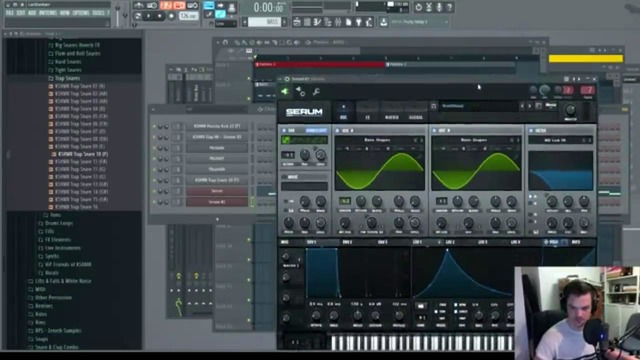Click the tempo display in the transport
Screen dimensions: 640x360
pos(189,16)
